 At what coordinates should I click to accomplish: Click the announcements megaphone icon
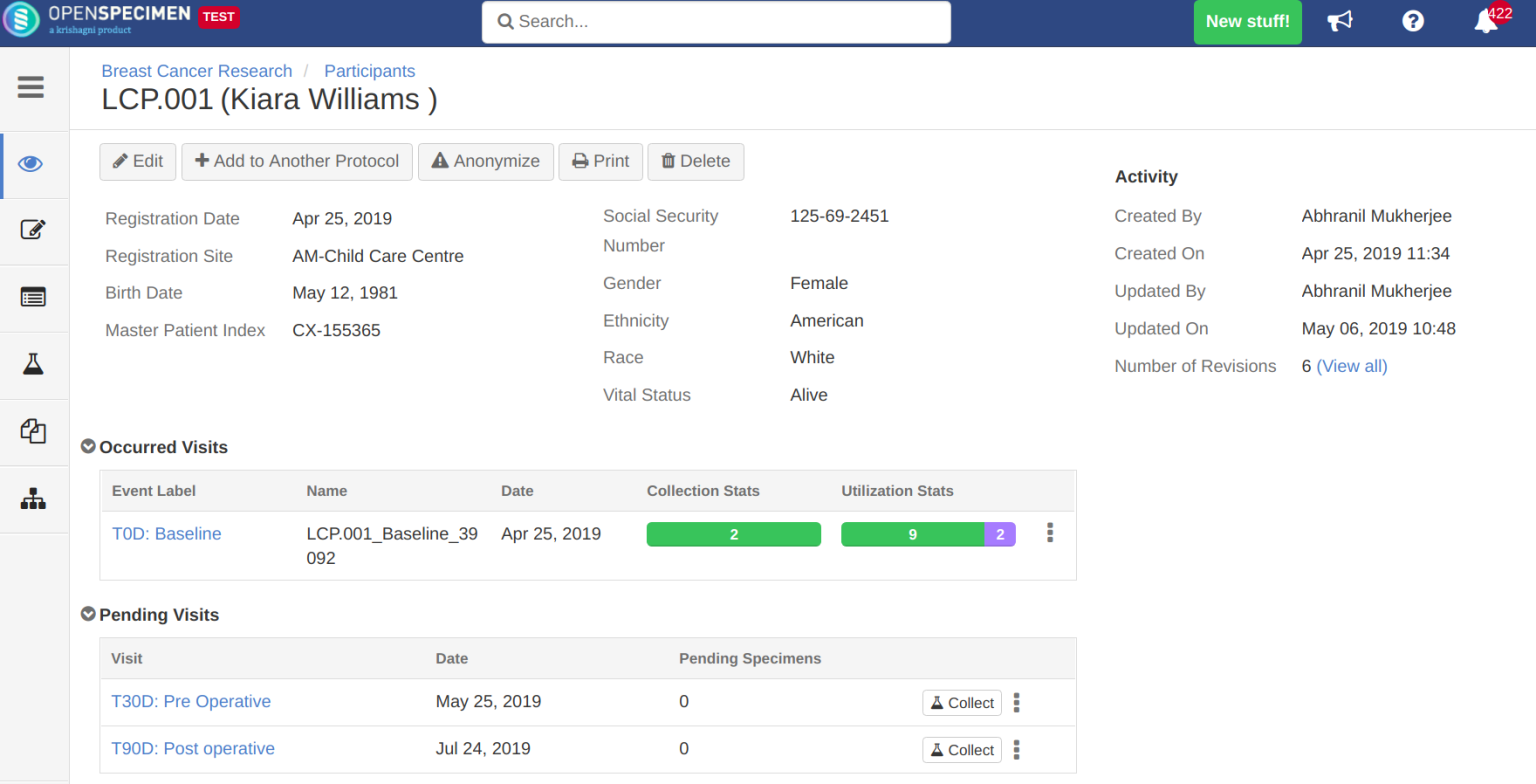pos(1340,21)
